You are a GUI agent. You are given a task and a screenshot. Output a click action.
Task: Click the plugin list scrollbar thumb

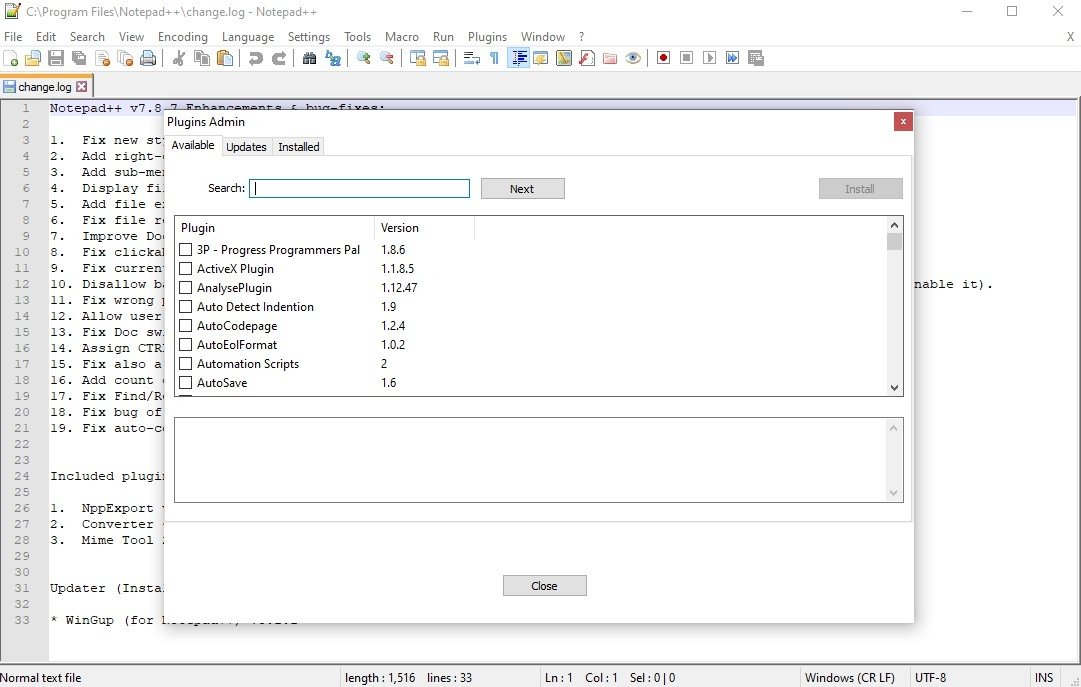[x=894, y=241]
